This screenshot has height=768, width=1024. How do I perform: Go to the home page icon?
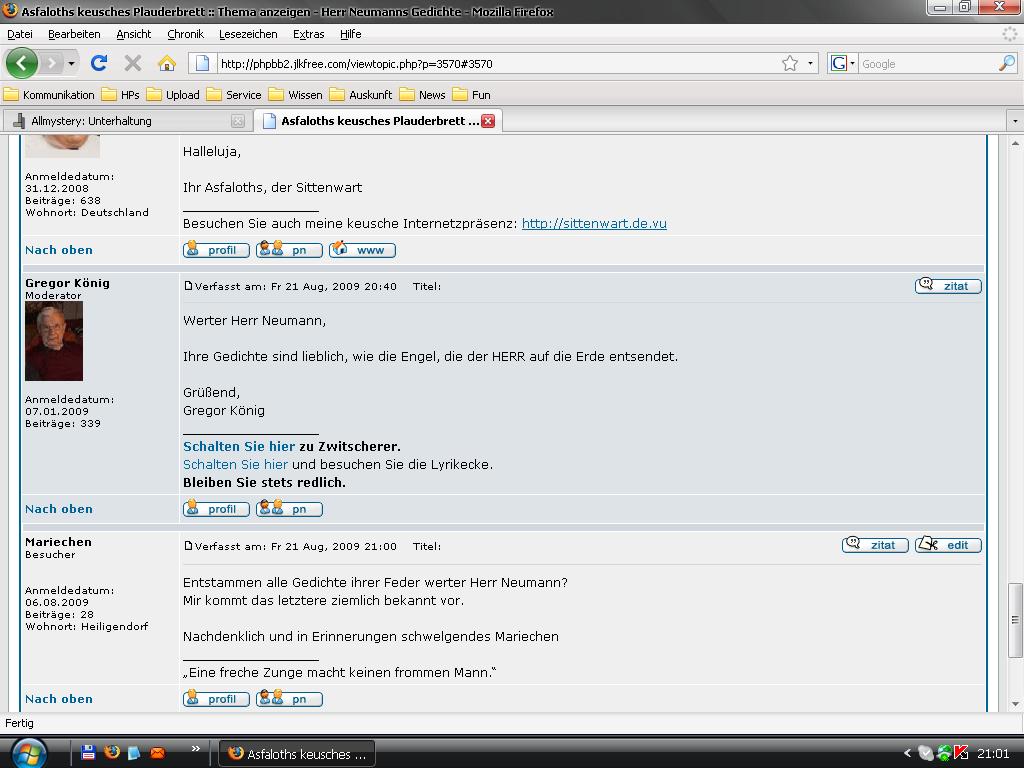tap(167, 63)
